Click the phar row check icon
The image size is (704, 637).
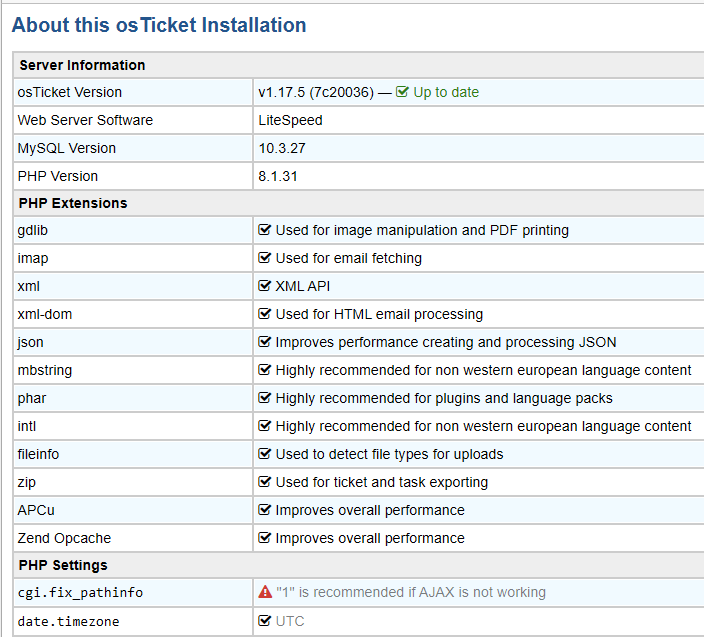click(264, 398)
